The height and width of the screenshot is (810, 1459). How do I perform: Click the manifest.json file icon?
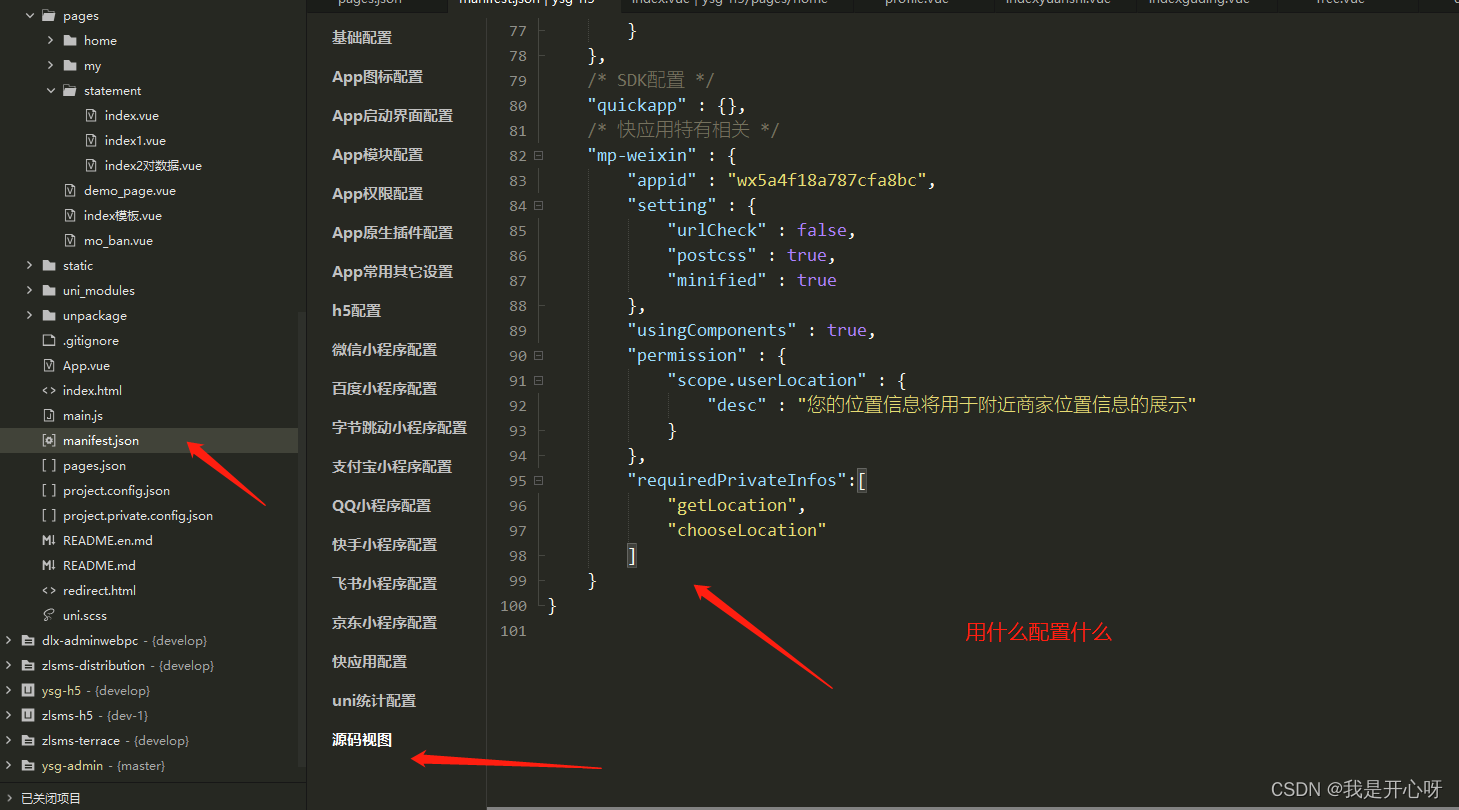point(49,441)
